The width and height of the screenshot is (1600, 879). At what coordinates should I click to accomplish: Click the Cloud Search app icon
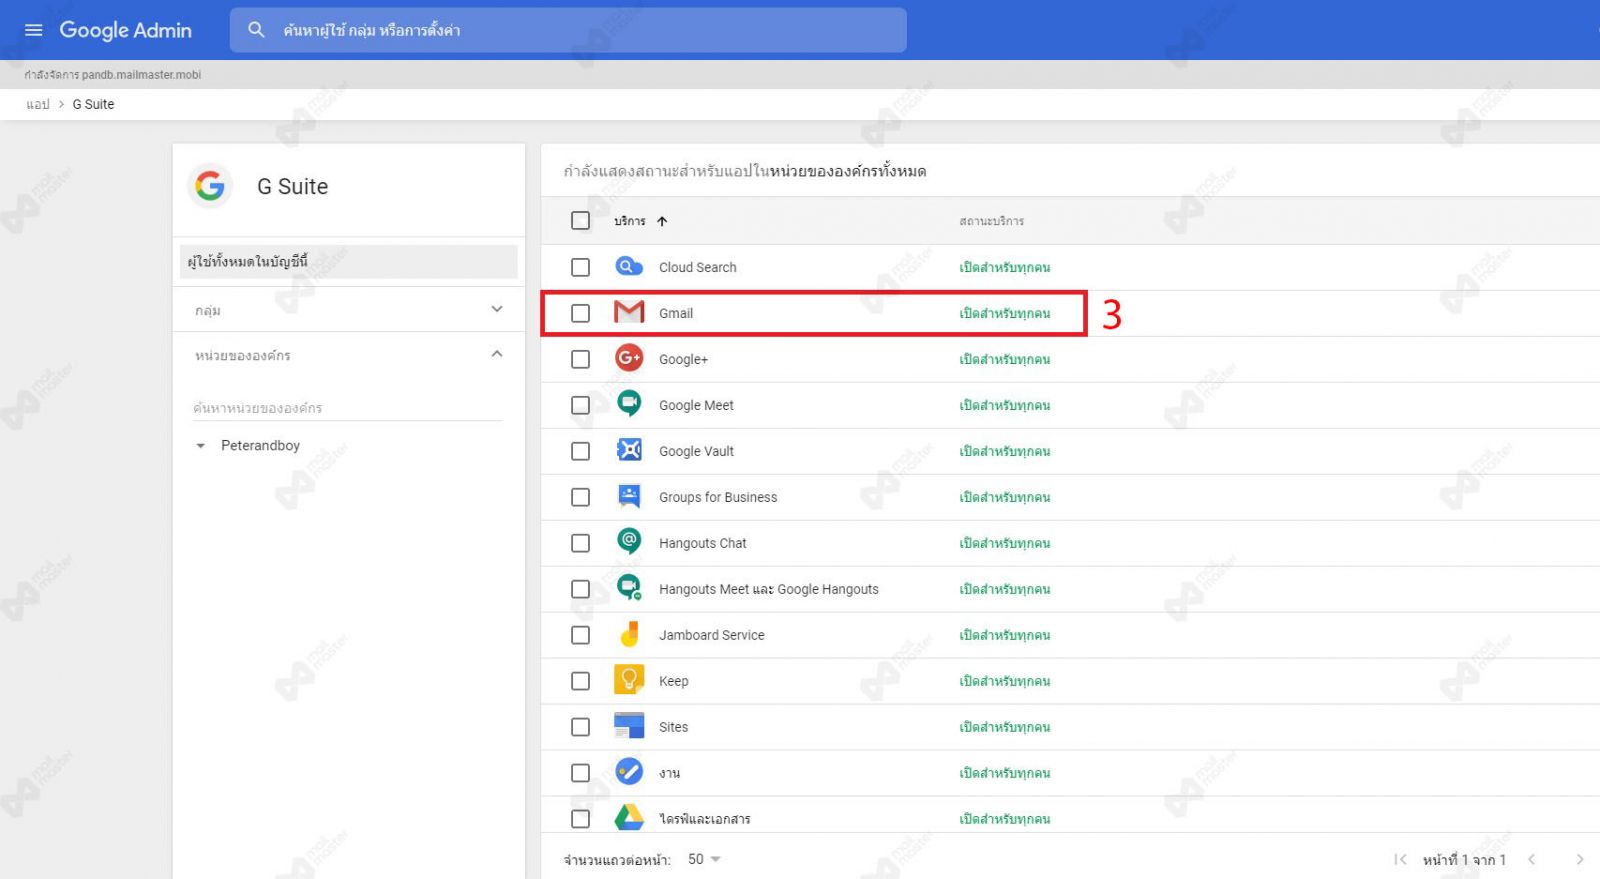[629, 267]
